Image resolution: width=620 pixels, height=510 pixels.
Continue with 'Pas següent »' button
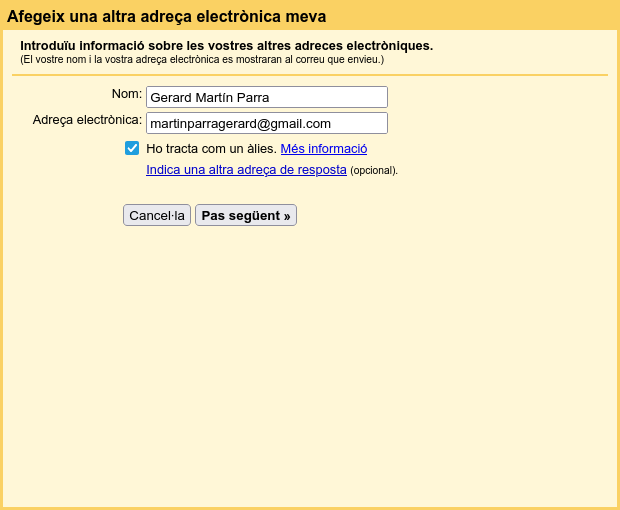click(245, 215)
